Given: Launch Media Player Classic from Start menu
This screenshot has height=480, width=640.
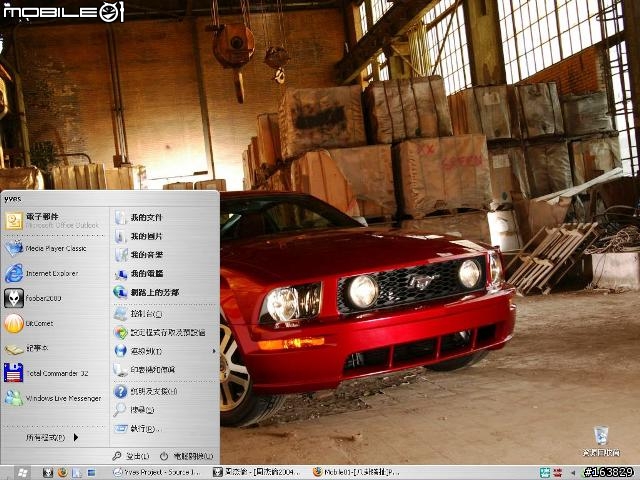Looking at the screenshot, I should 55,248.
